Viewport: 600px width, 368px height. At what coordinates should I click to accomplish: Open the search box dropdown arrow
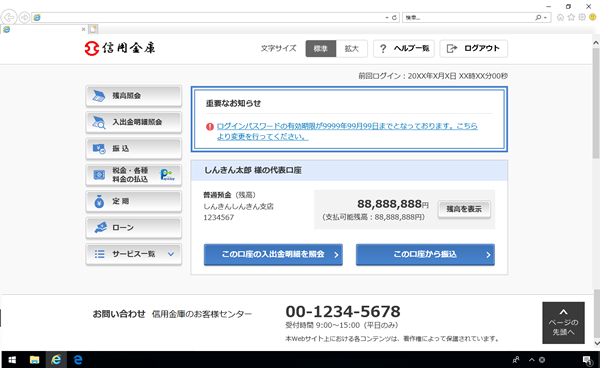pyautogui.click(x=545, y=18)
